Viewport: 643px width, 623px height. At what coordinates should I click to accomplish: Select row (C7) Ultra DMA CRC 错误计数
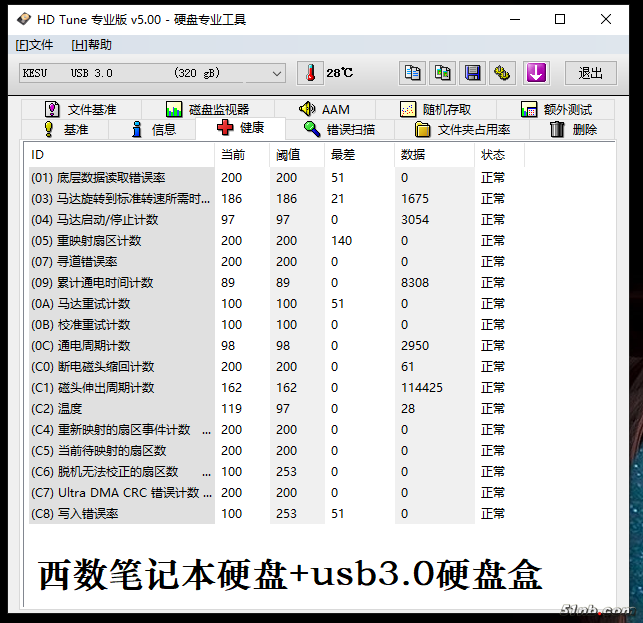pyautogui.click(x=277, y=493)
